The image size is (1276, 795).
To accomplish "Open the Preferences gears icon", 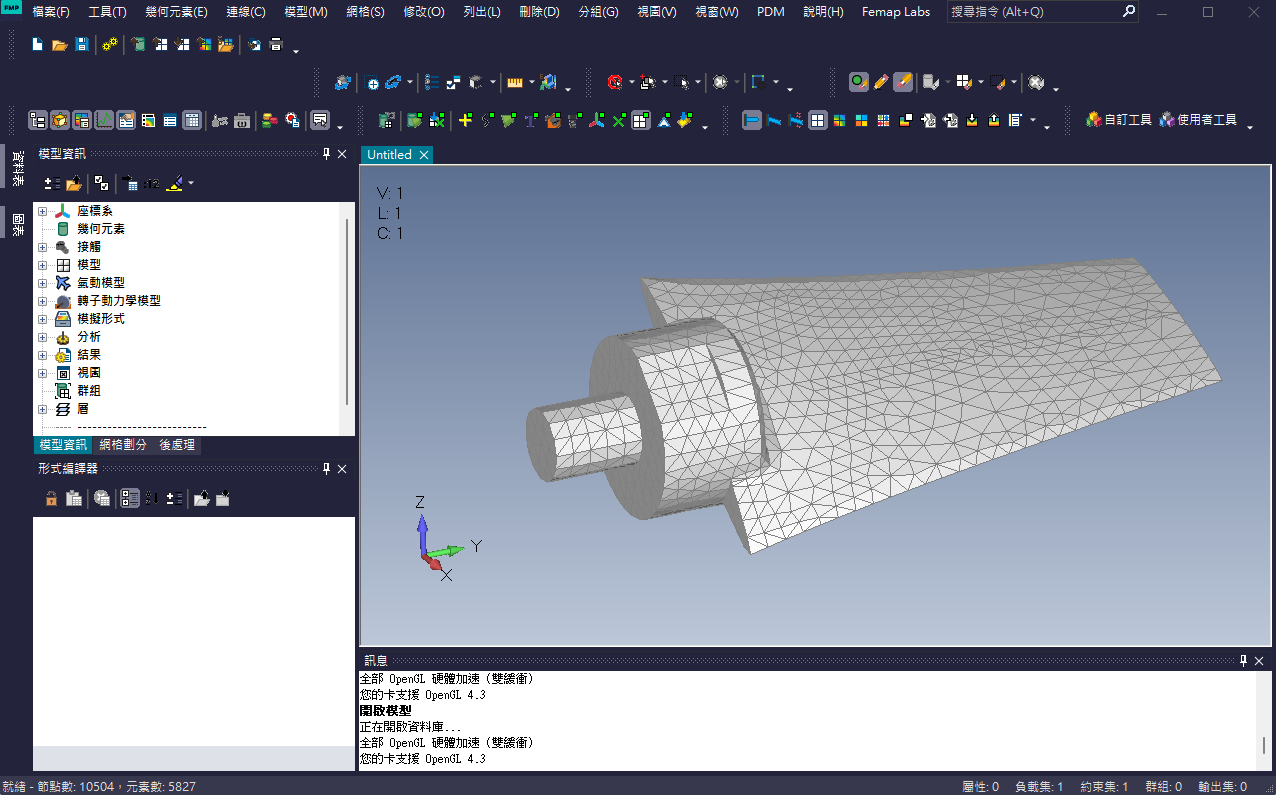I will [111, 45].
